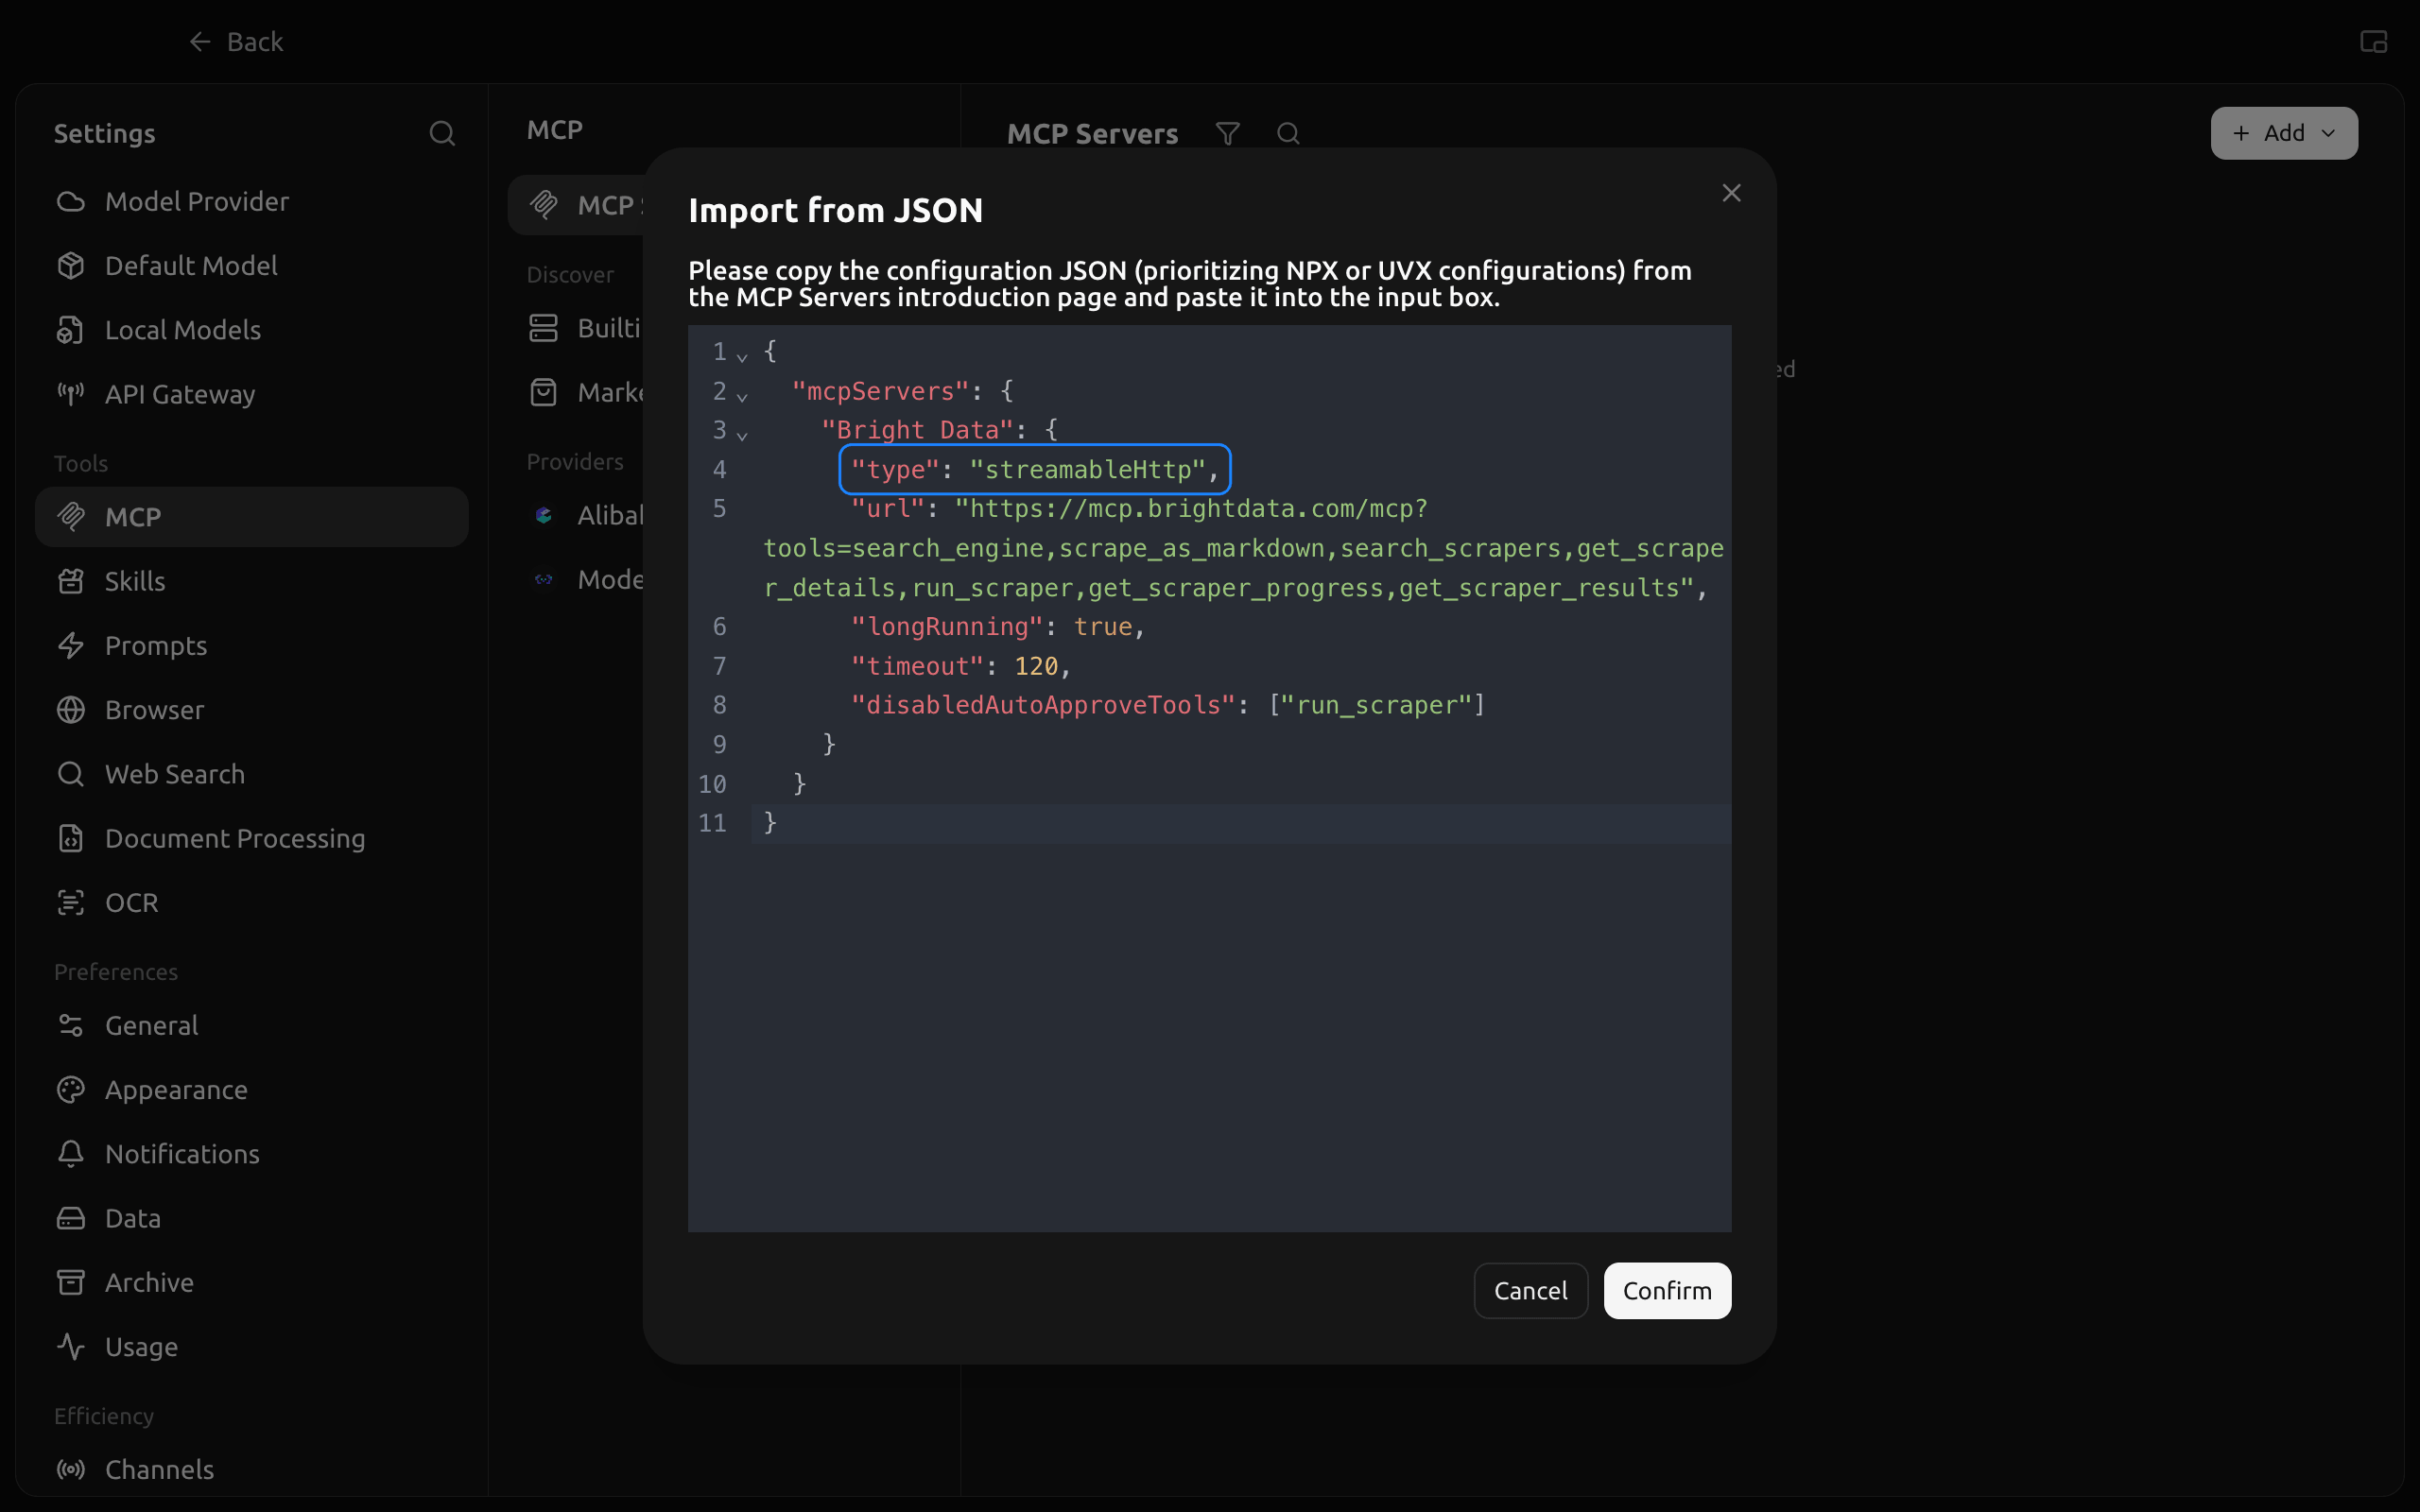
Task: Open Model Provider settings
Action: 252,202
